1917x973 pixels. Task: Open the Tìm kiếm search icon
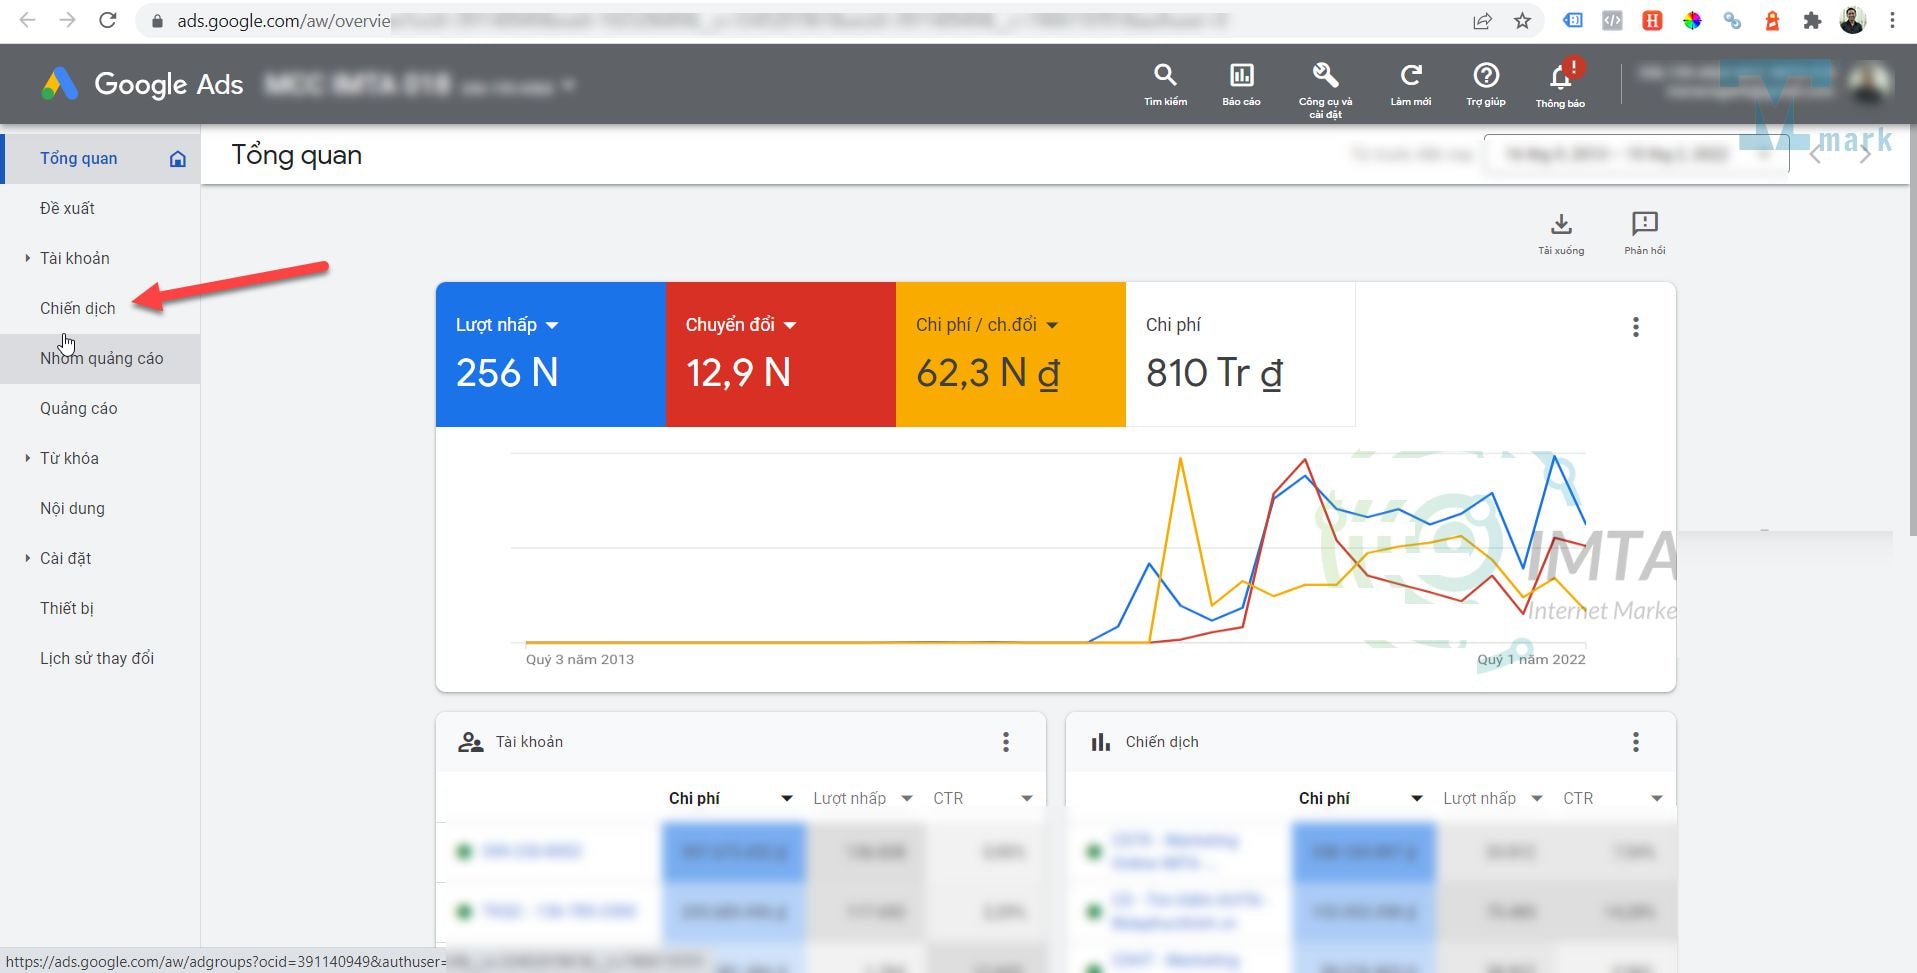pyautogui.click(x=1165, y=83)
